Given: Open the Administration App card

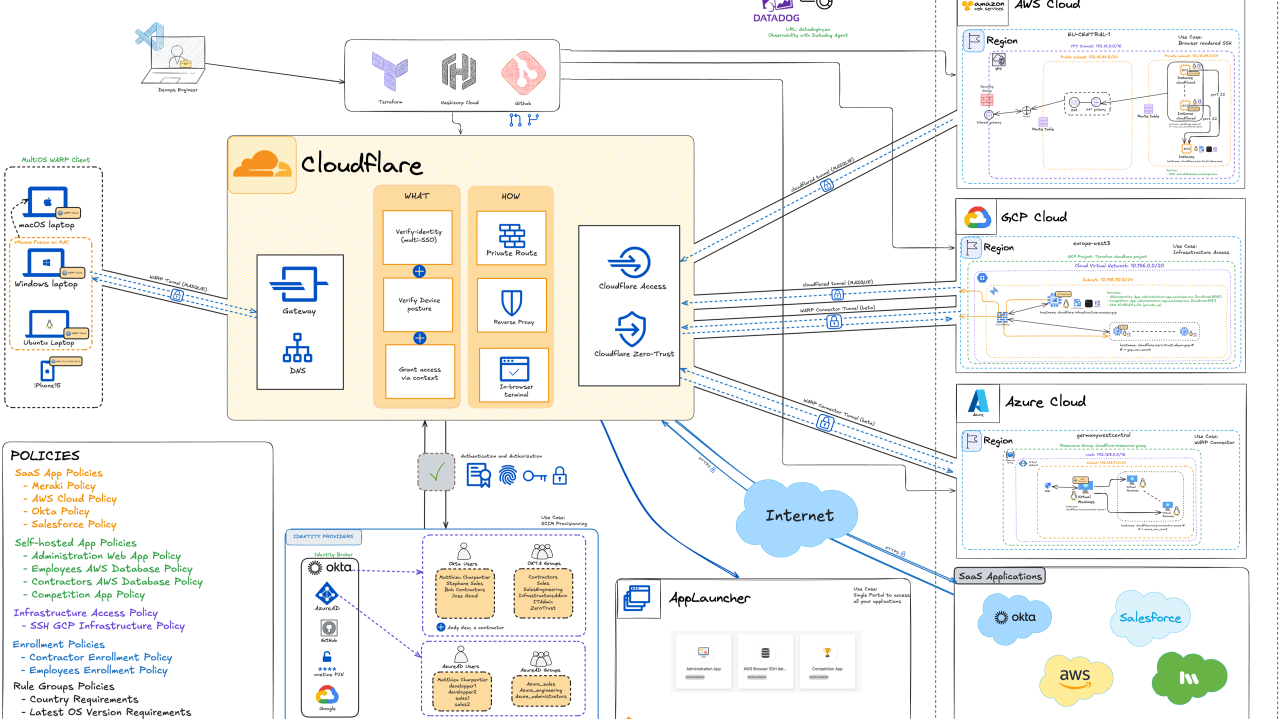Looking at the screenshot, I should point(703,661).
